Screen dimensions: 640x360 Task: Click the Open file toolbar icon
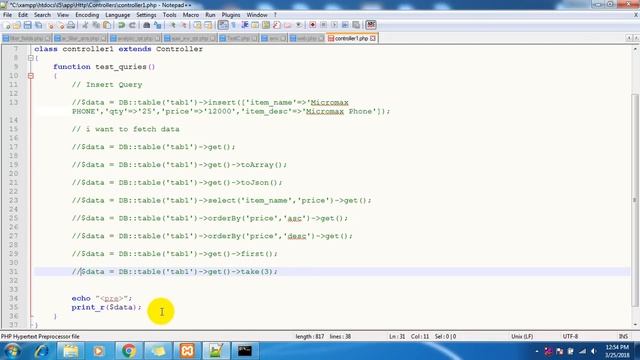click(17, 25)
